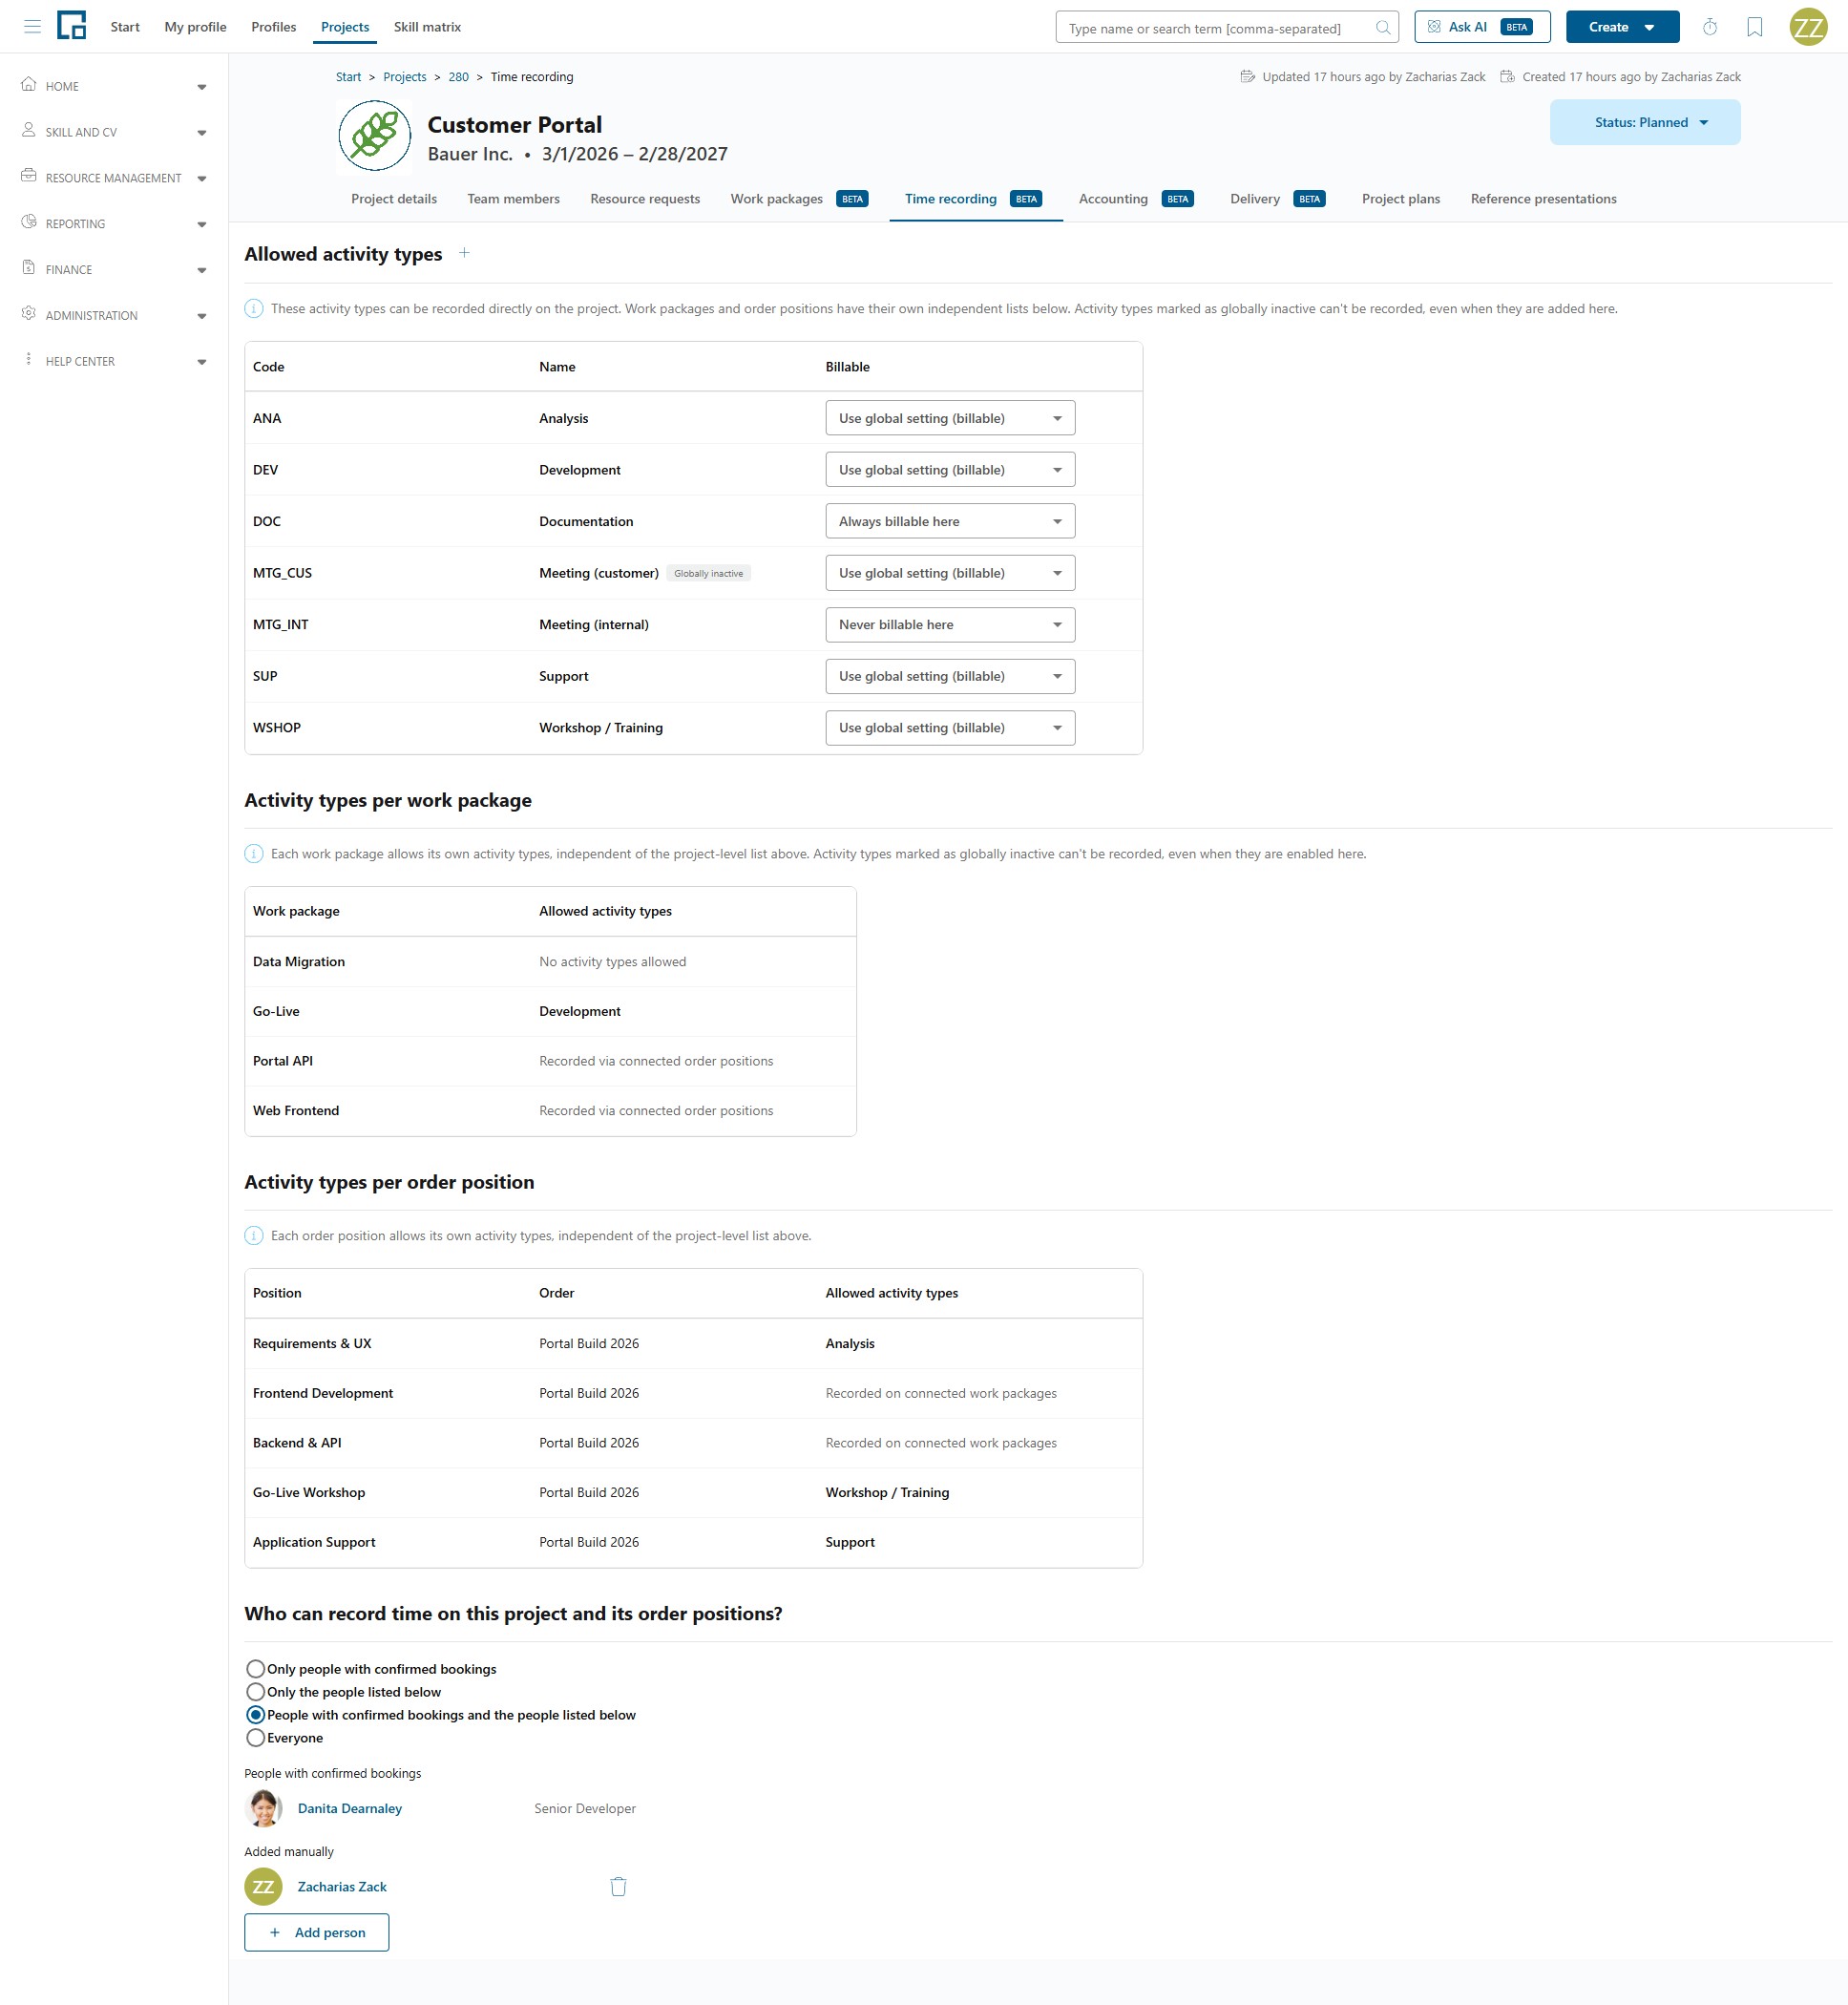This screenshot has height=2005, width=1848.
Task: Click Danita Dearnaley's avatar photo
Action: [x=264, y=1808]
